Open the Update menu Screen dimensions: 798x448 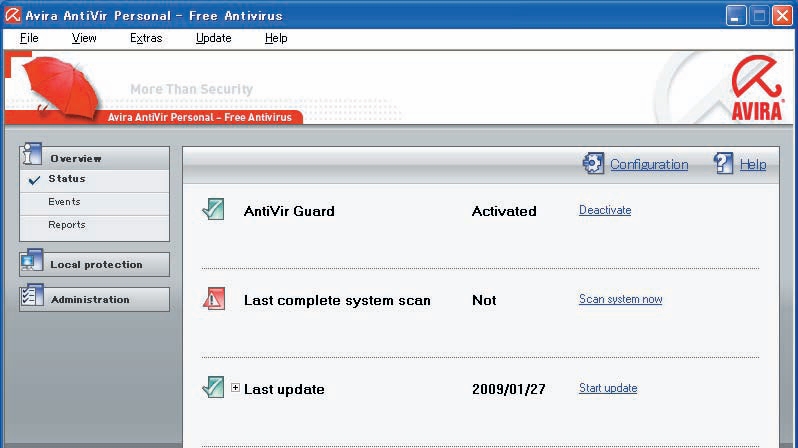tap(214, 38)
